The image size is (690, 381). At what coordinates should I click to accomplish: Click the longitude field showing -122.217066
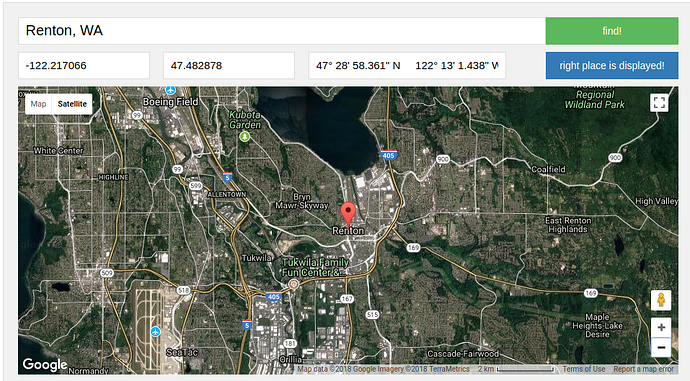(x=84, y=66)
